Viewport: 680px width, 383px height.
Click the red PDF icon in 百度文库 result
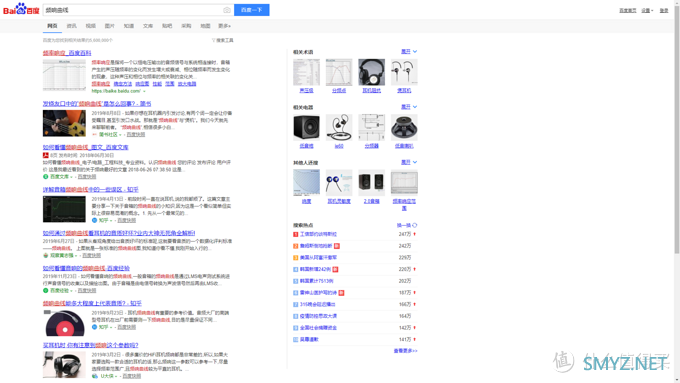[x=46, y=155]
